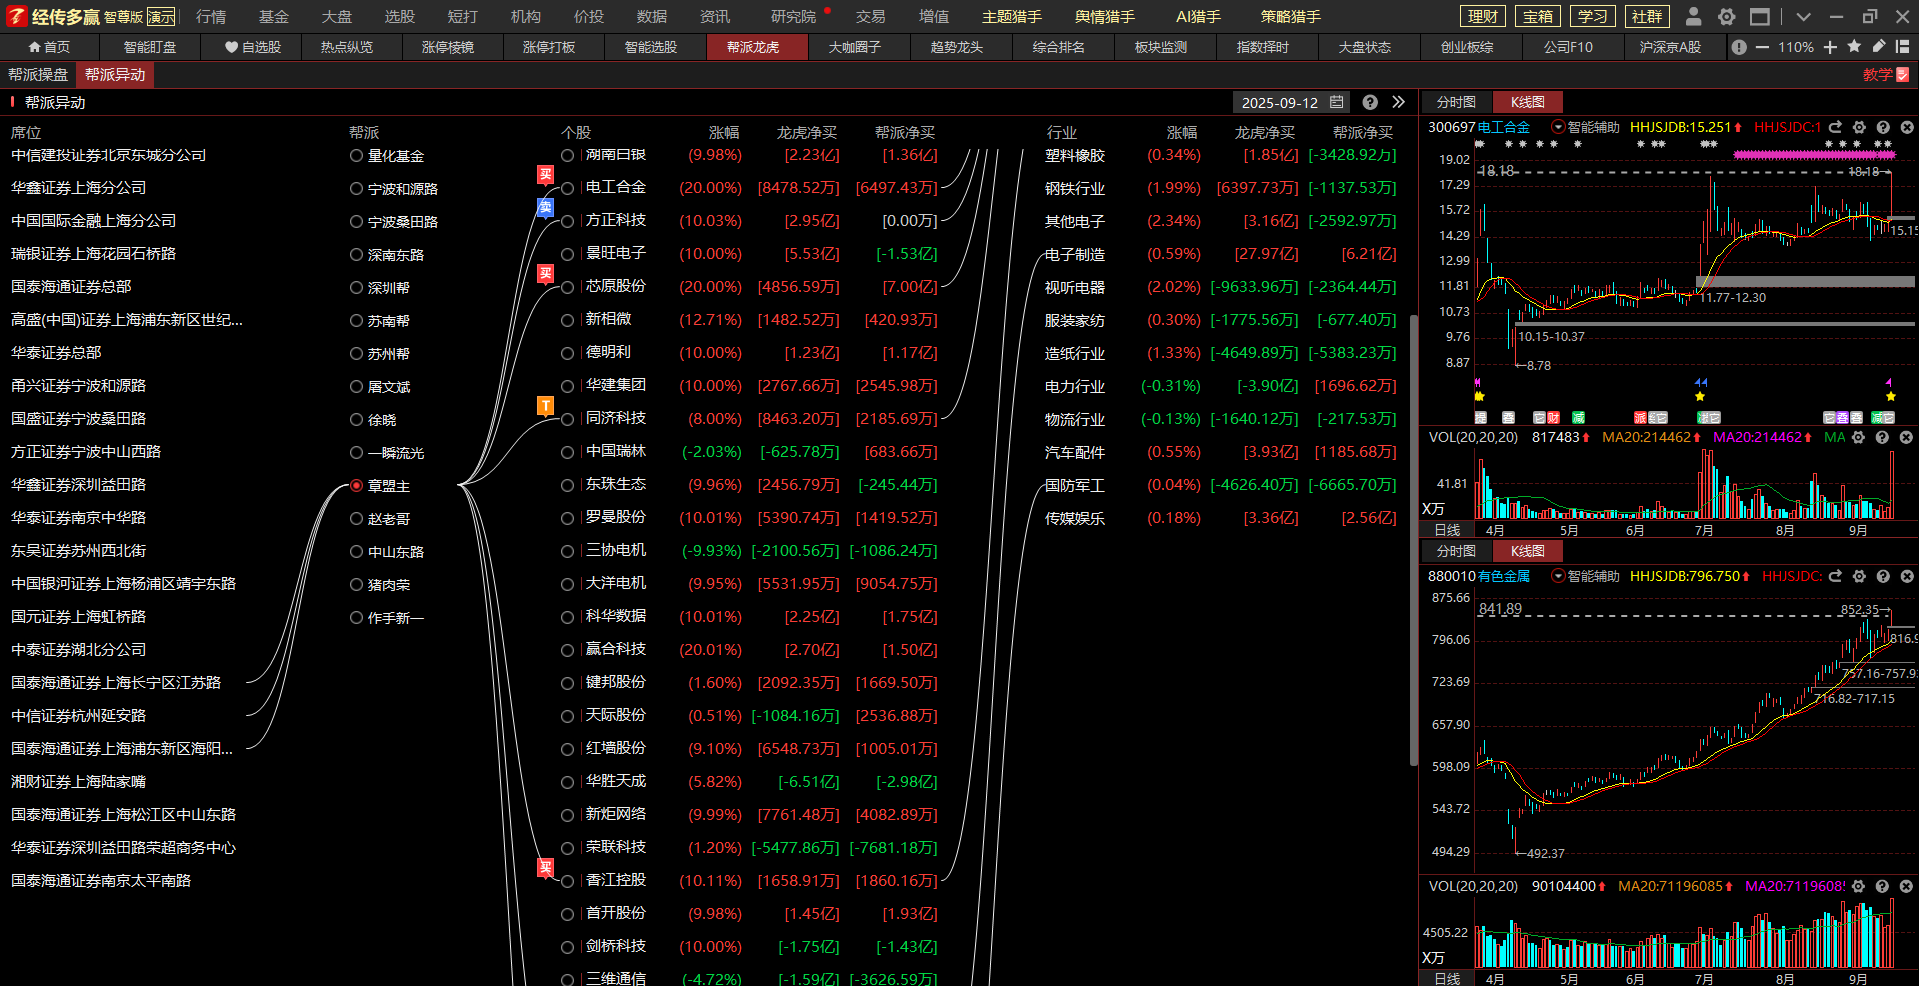Click the T marker beside 同济科技
Screen dimensions: 1919x986
tap(545, 406)
